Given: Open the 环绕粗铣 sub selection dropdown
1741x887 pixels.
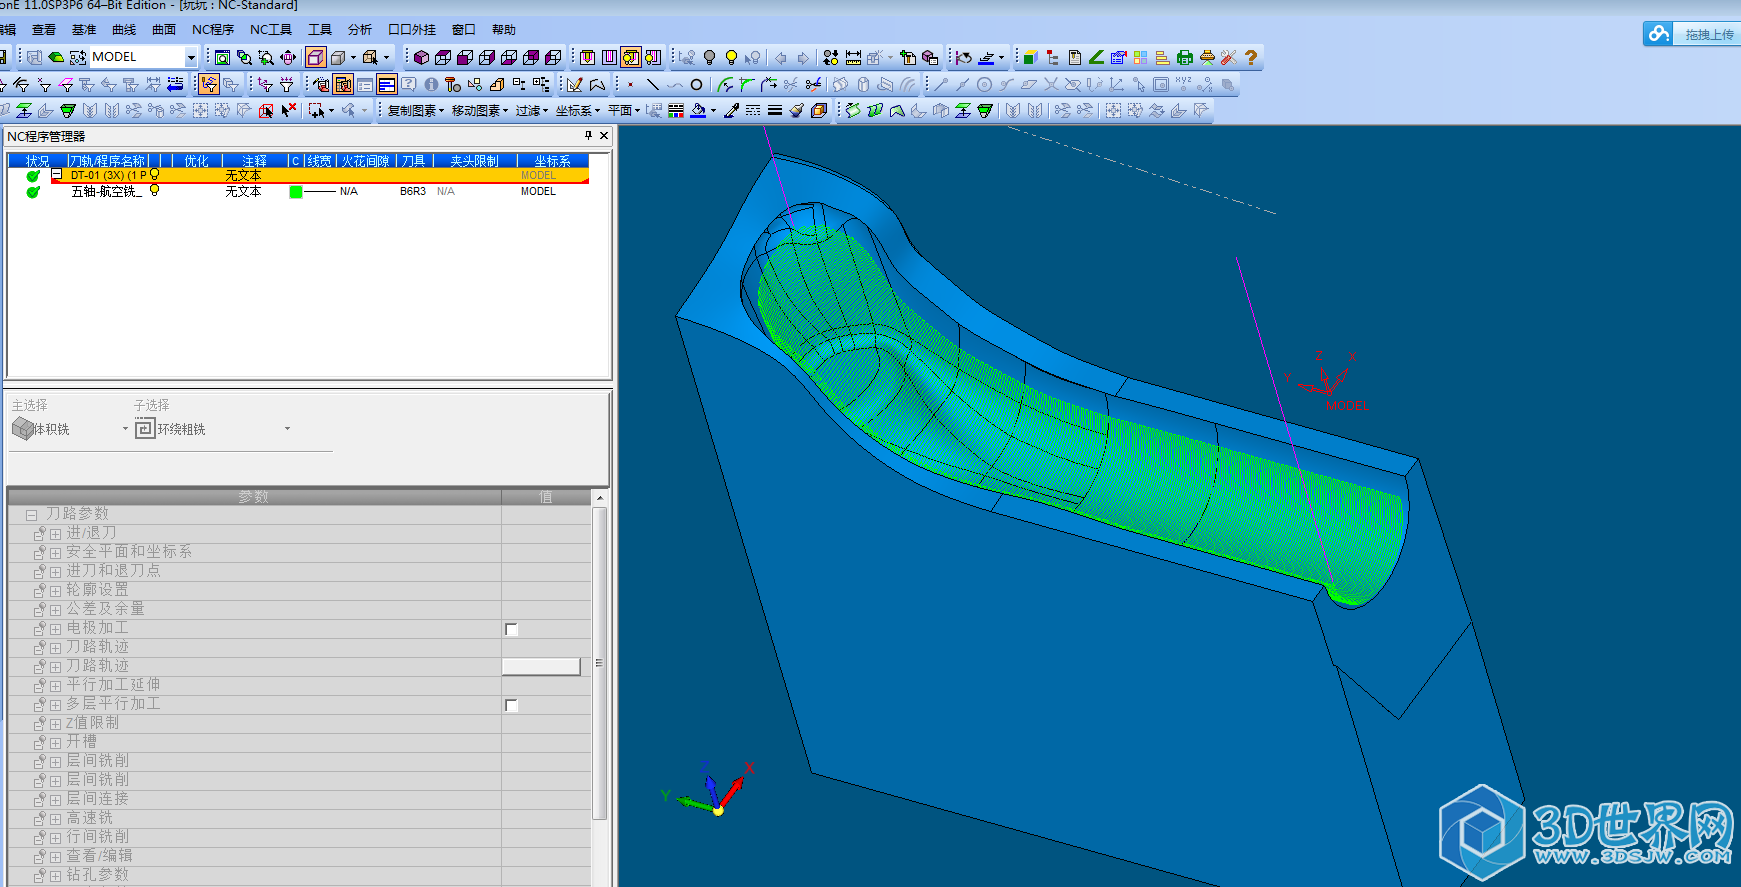Looking at the screenshot, I should [287, 429].
